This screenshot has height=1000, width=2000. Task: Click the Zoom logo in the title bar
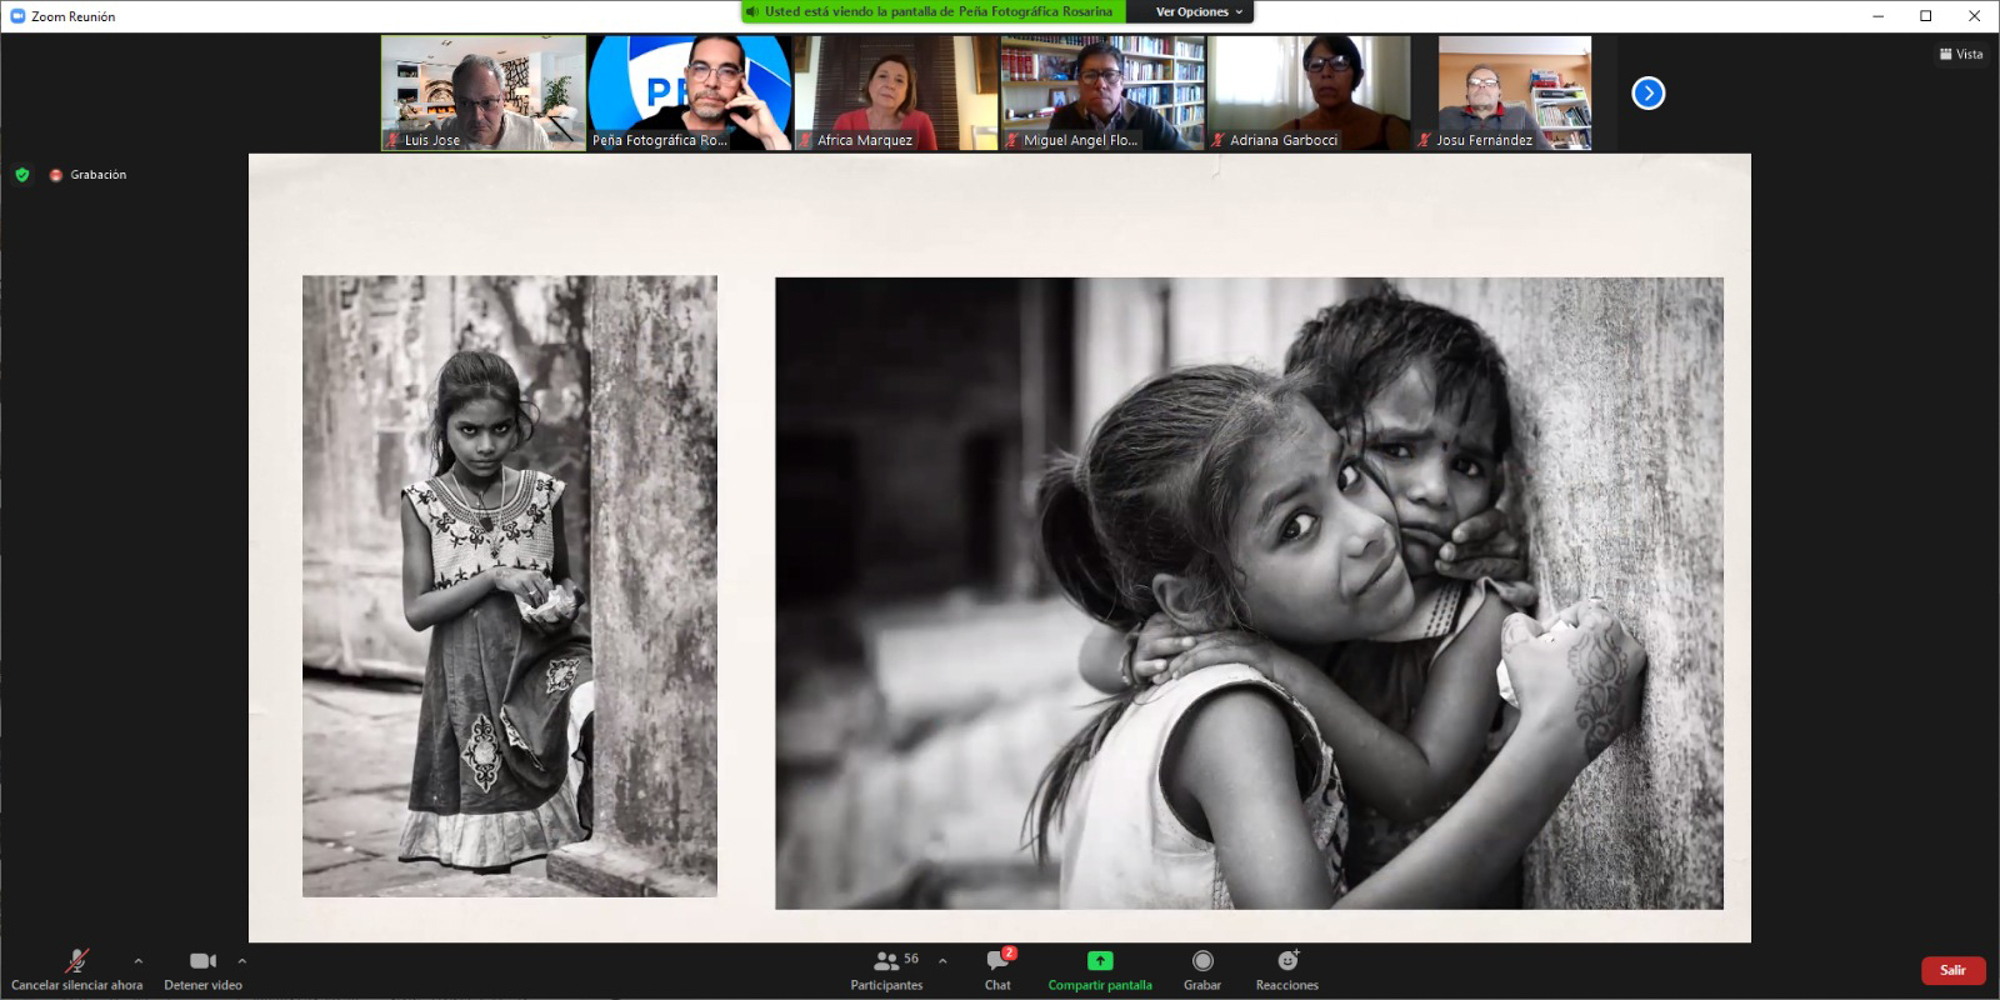[x=17, y=16]
